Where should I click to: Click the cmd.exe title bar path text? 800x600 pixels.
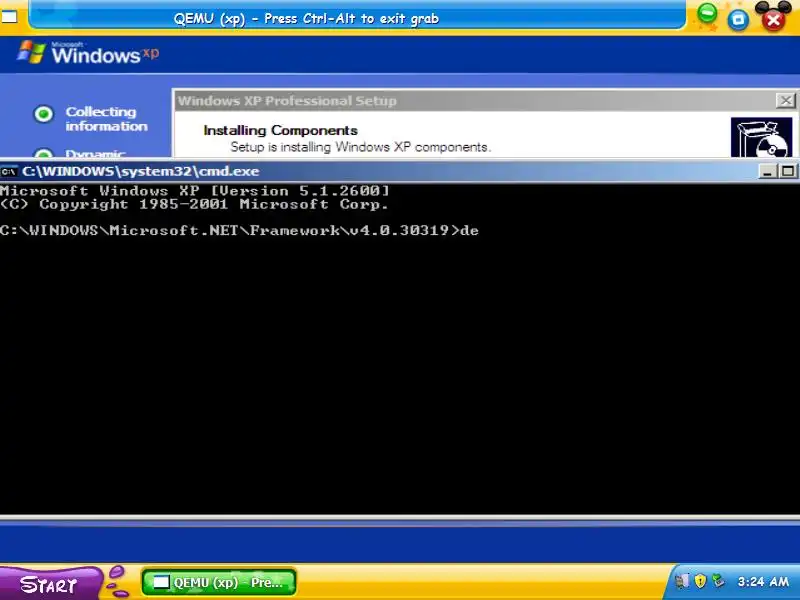pos(141,171)
